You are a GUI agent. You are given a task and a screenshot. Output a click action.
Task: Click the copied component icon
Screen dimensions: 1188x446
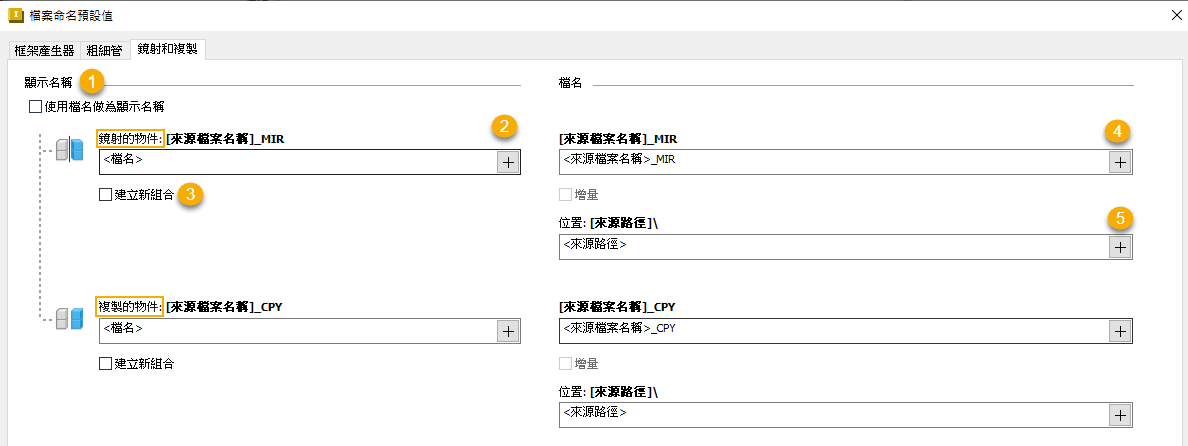(69, 318)
